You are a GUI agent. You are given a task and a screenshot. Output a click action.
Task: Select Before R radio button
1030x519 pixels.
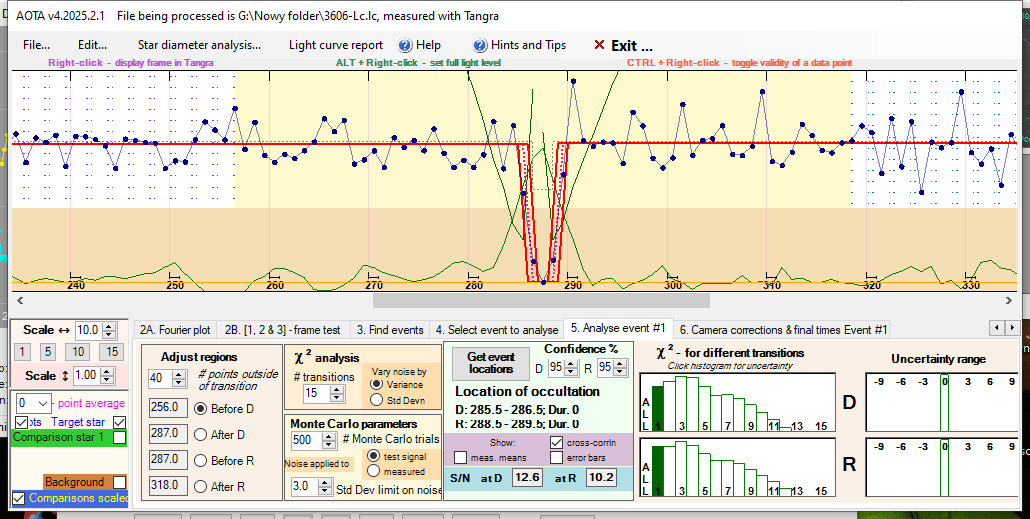201,461
